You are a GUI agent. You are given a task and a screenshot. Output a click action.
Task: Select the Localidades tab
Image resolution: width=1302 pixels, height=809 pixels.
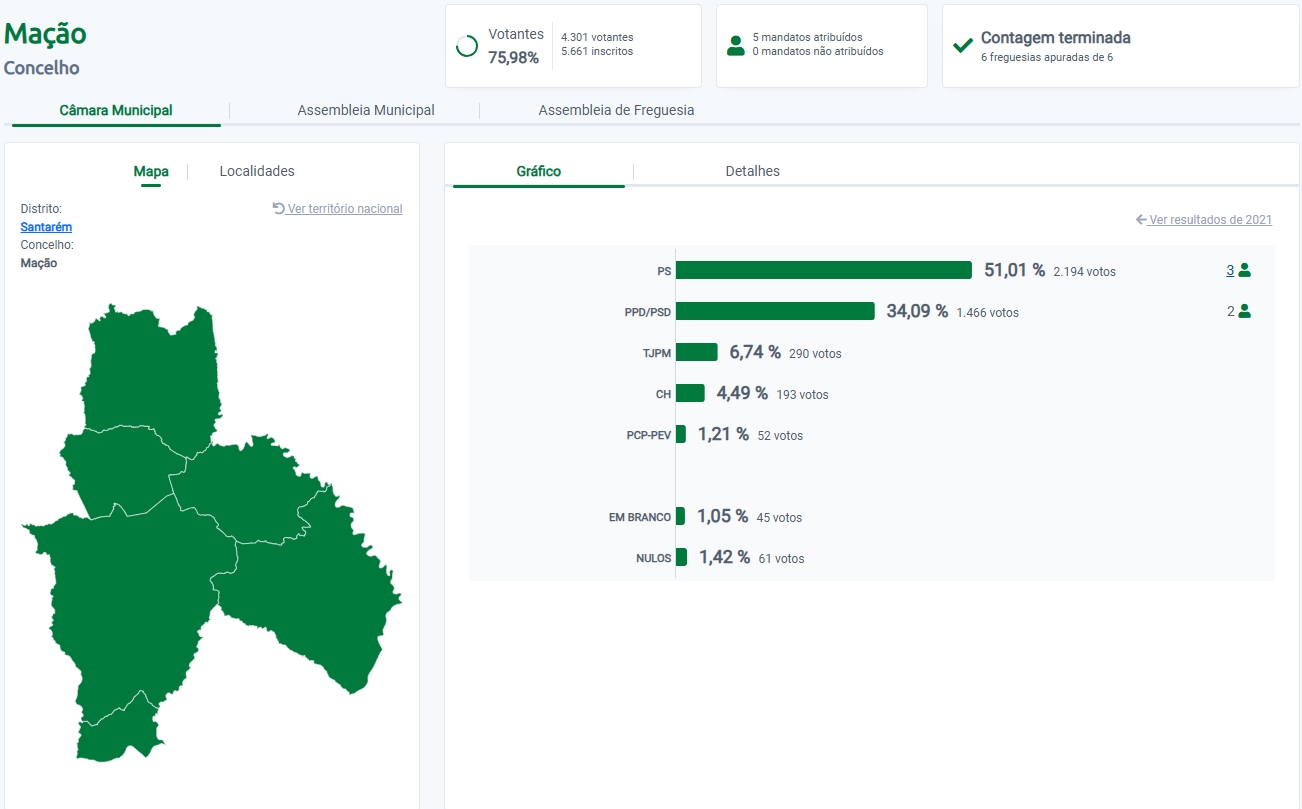(x=257, y=171)
